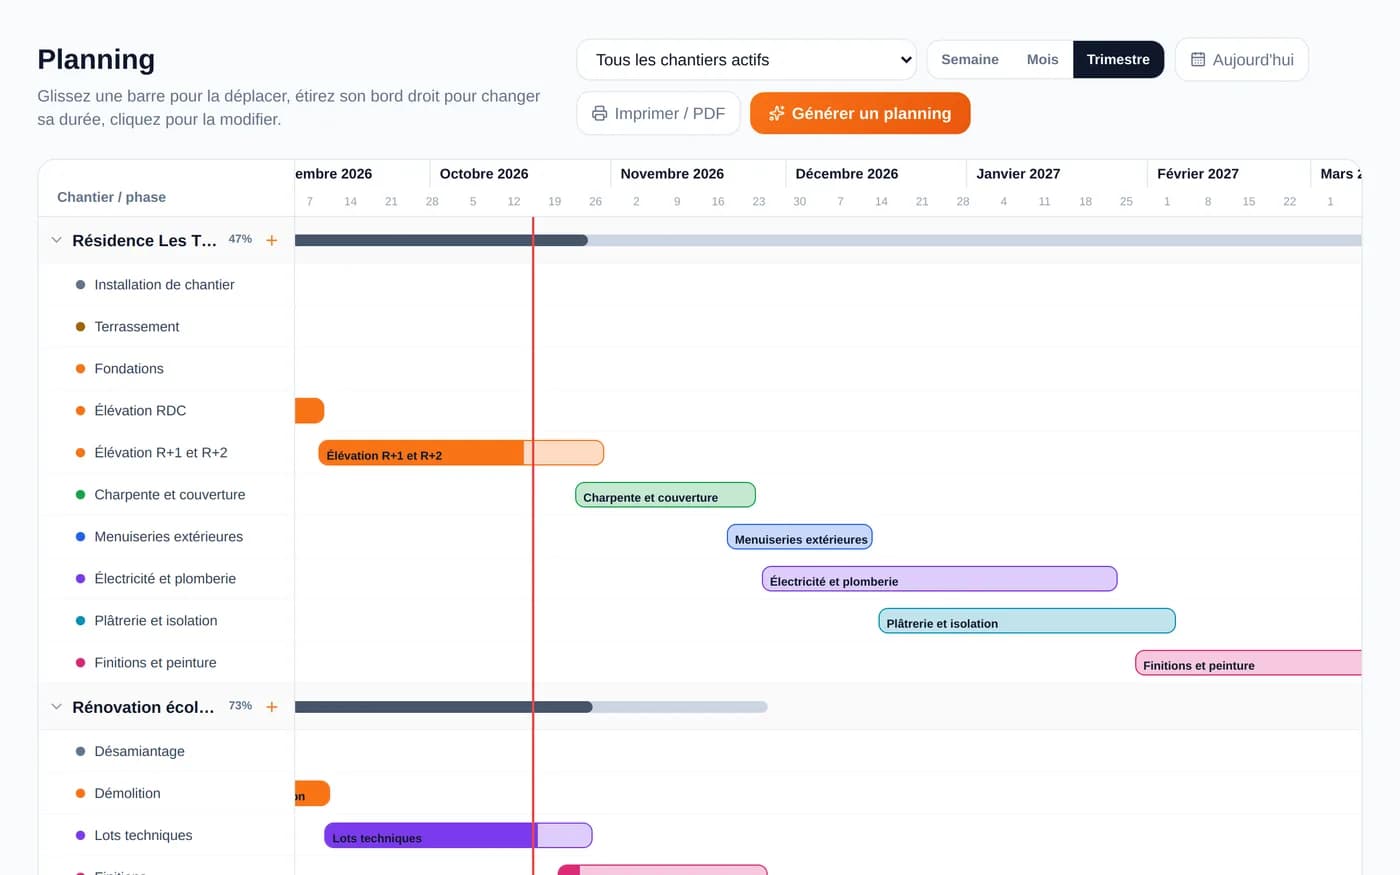The height and width of the screenshot is (875, 1400).
Task: Click Imprimer / PDF button
Action: point(658,113)
